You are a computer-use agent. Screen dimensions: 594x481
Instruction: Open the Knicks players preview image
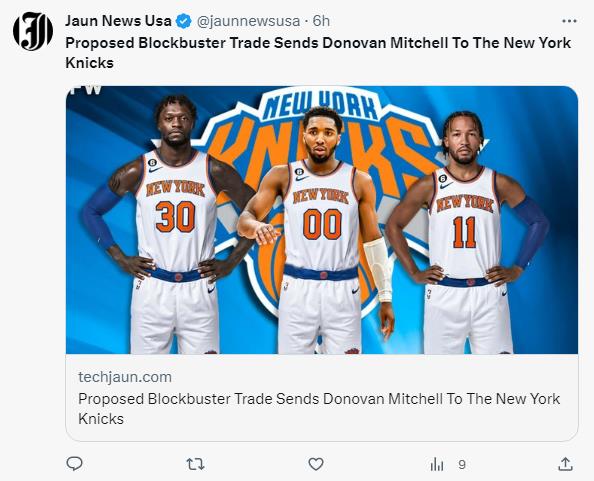(322, 220)
